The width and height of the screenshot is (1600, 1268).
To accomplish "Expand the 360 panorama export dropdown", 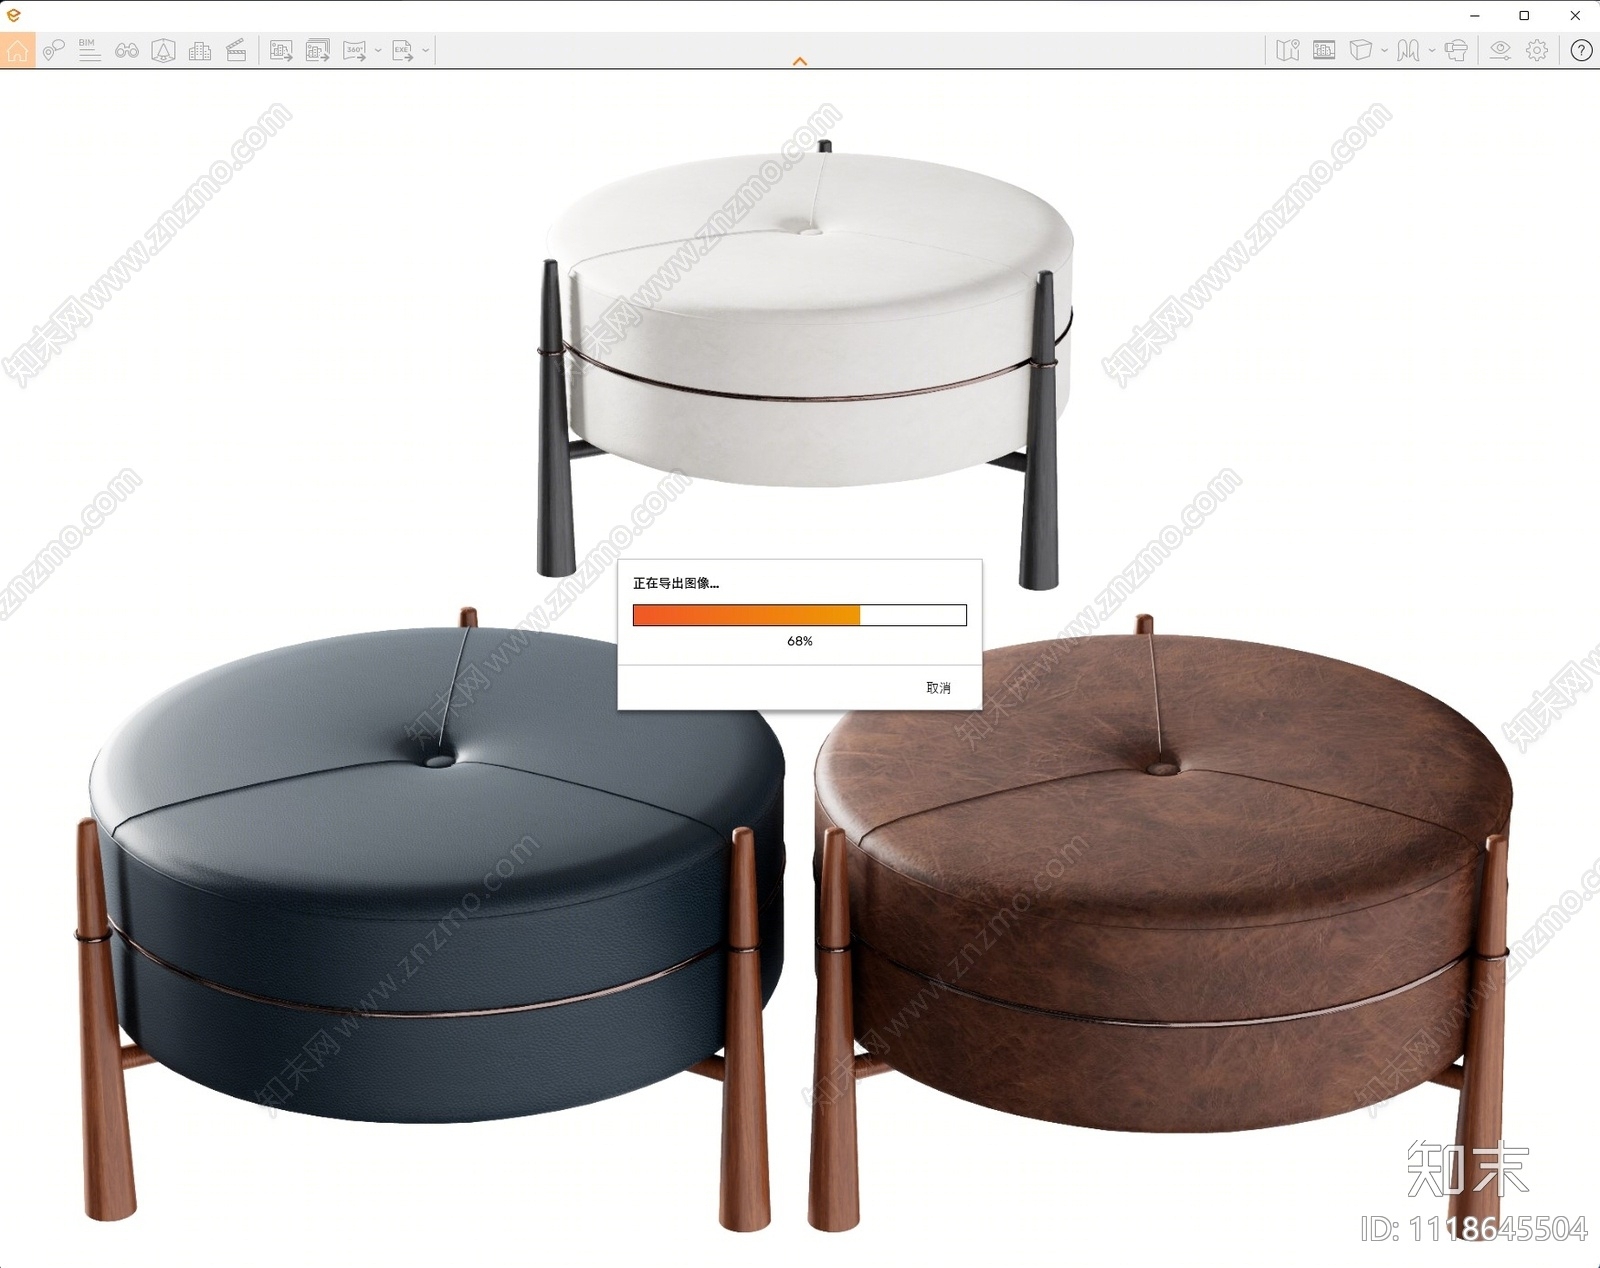I will click(x=378, y=50).
